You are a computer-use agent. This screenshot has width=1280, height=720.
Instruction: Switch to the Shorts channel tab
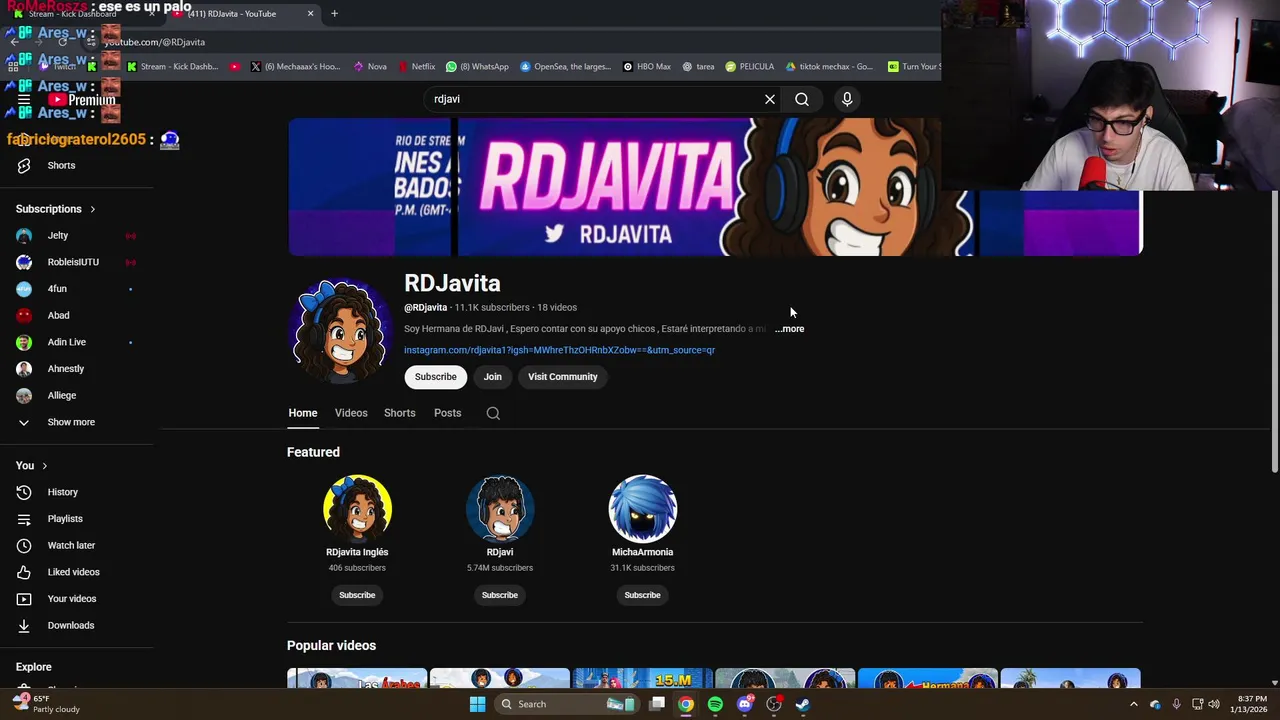(x=400, y=413)
